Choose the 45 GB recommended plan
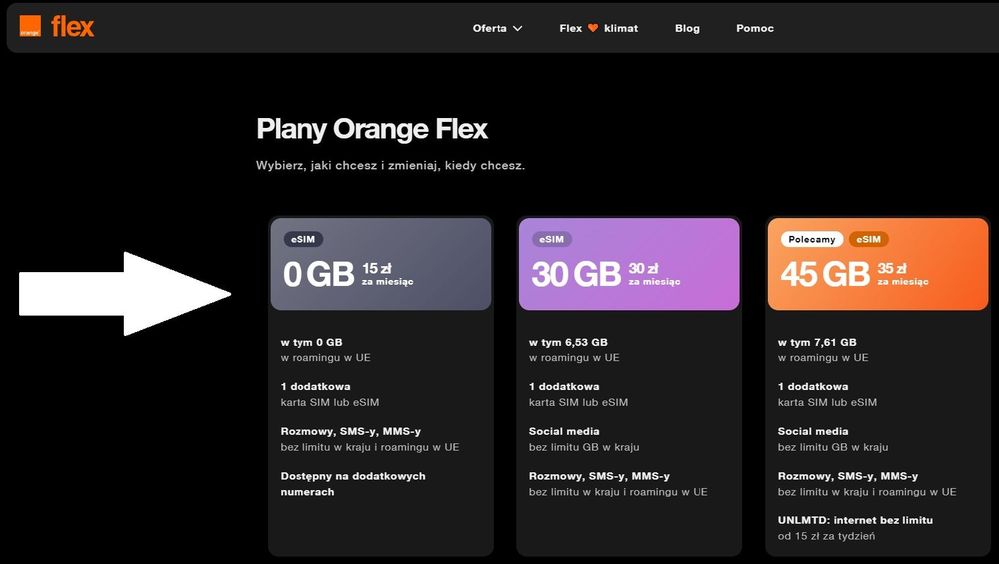The height and width of the screenshot is (564, 999). click(877, 265)
